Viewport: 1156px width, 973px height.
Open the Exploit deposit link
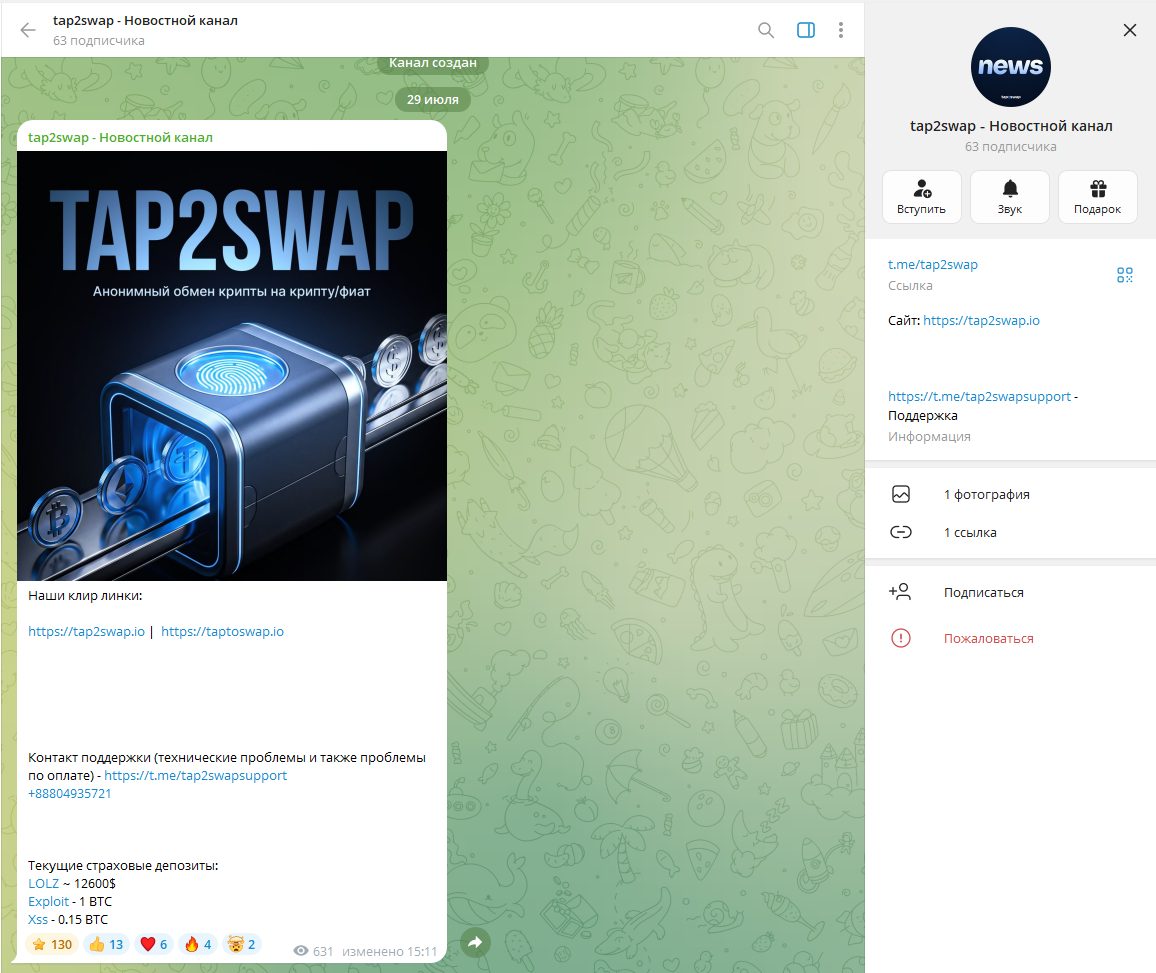[x=49, y=901]
